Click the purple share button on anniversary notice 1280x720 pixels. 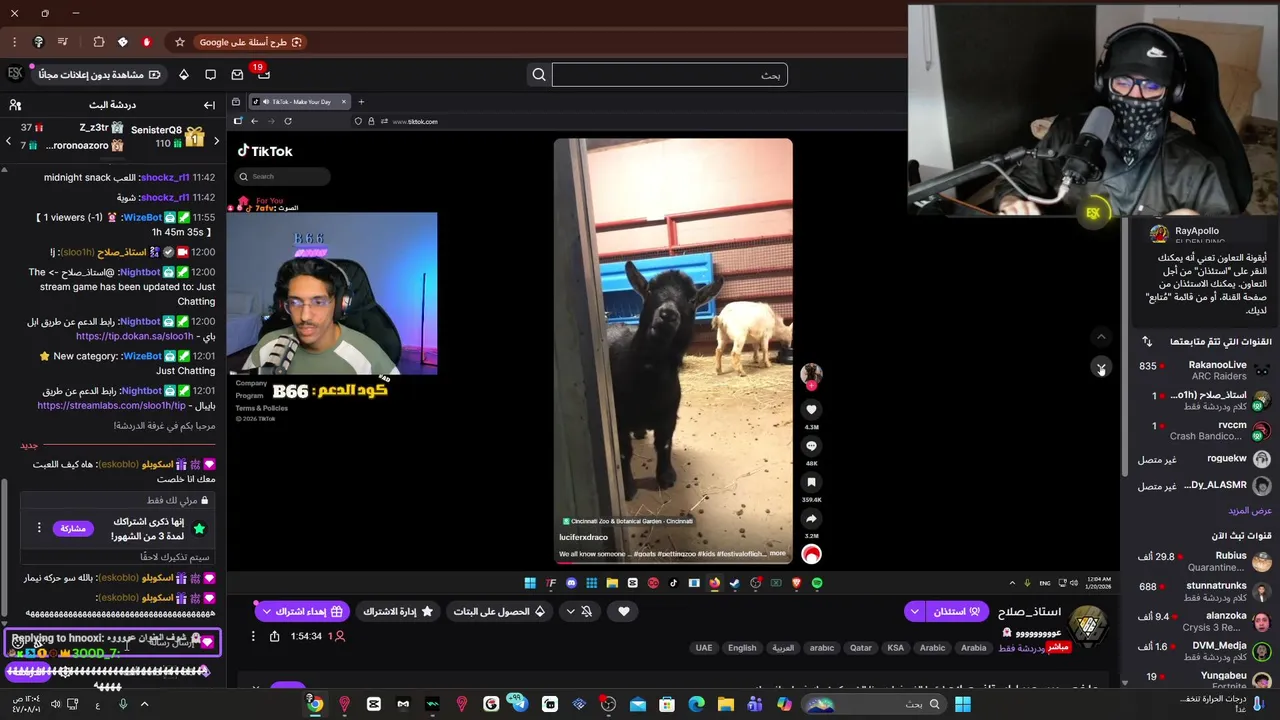73,528
